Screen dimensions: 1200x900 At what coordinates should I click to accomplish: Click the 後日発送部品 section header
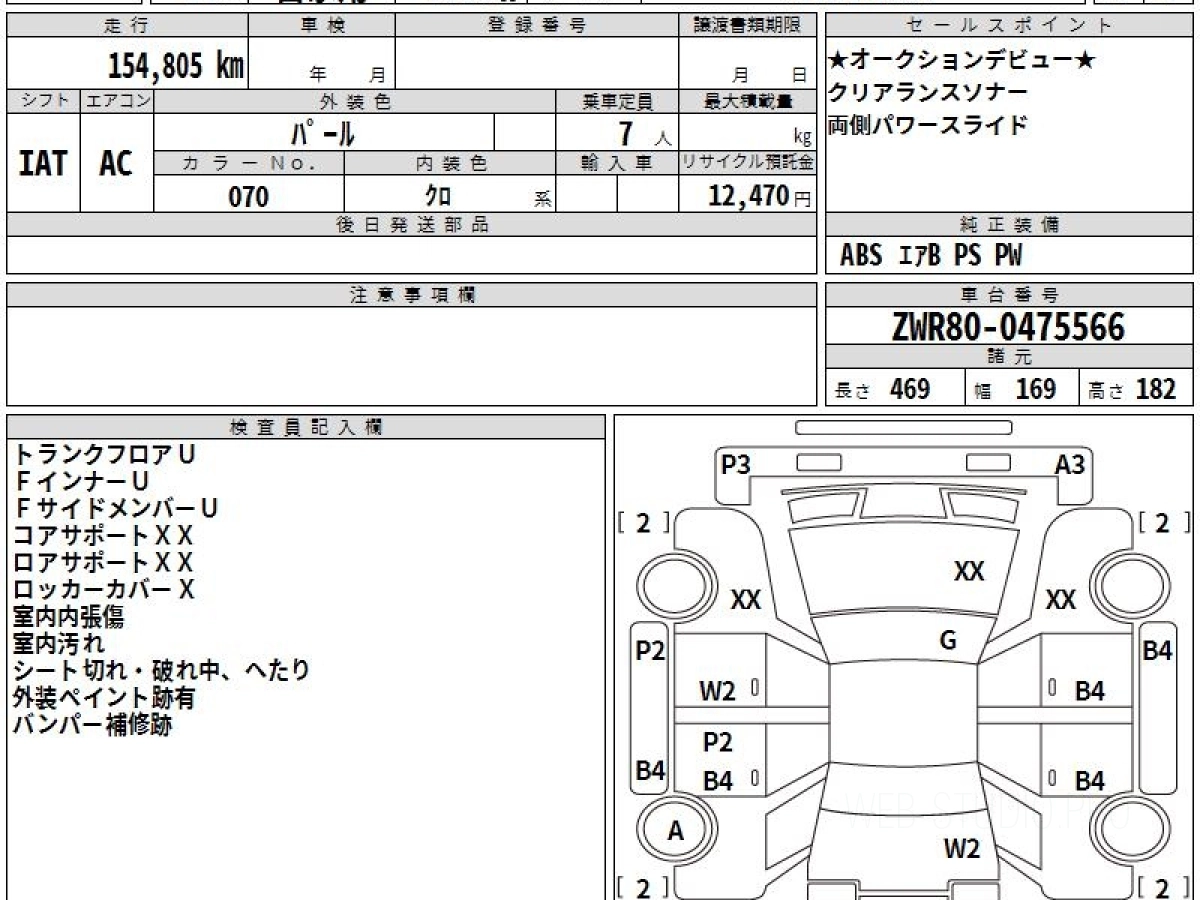(x=412, y=225)
